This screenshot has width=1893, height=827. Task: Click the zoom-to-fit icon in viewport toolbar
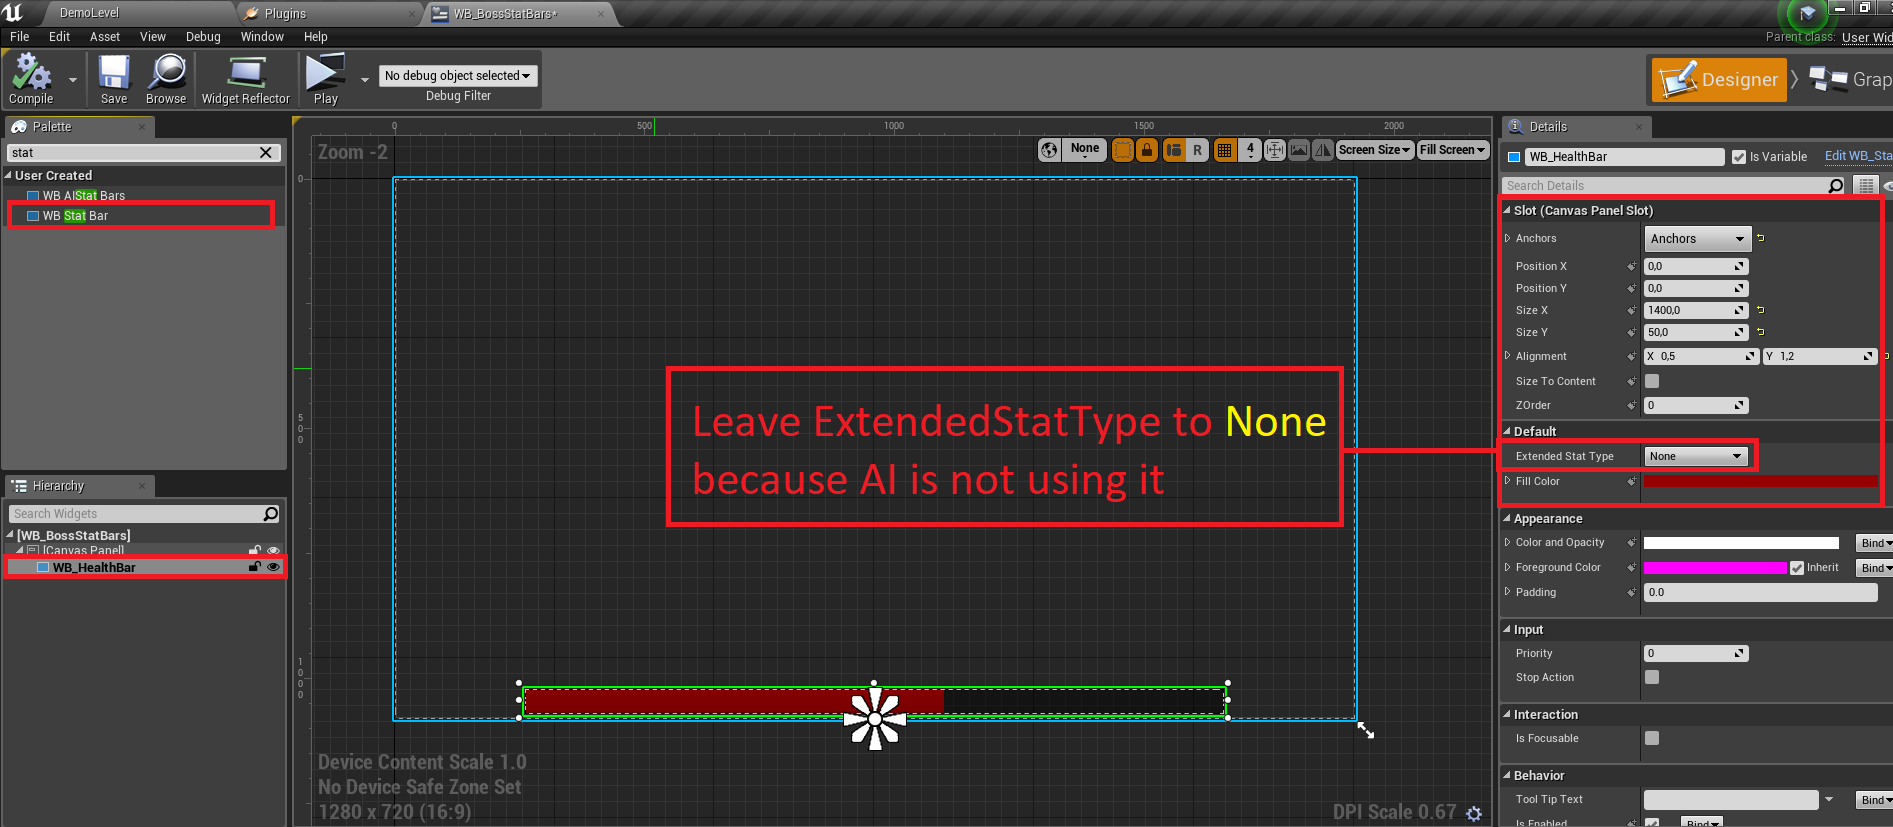tap(1275, 150)
